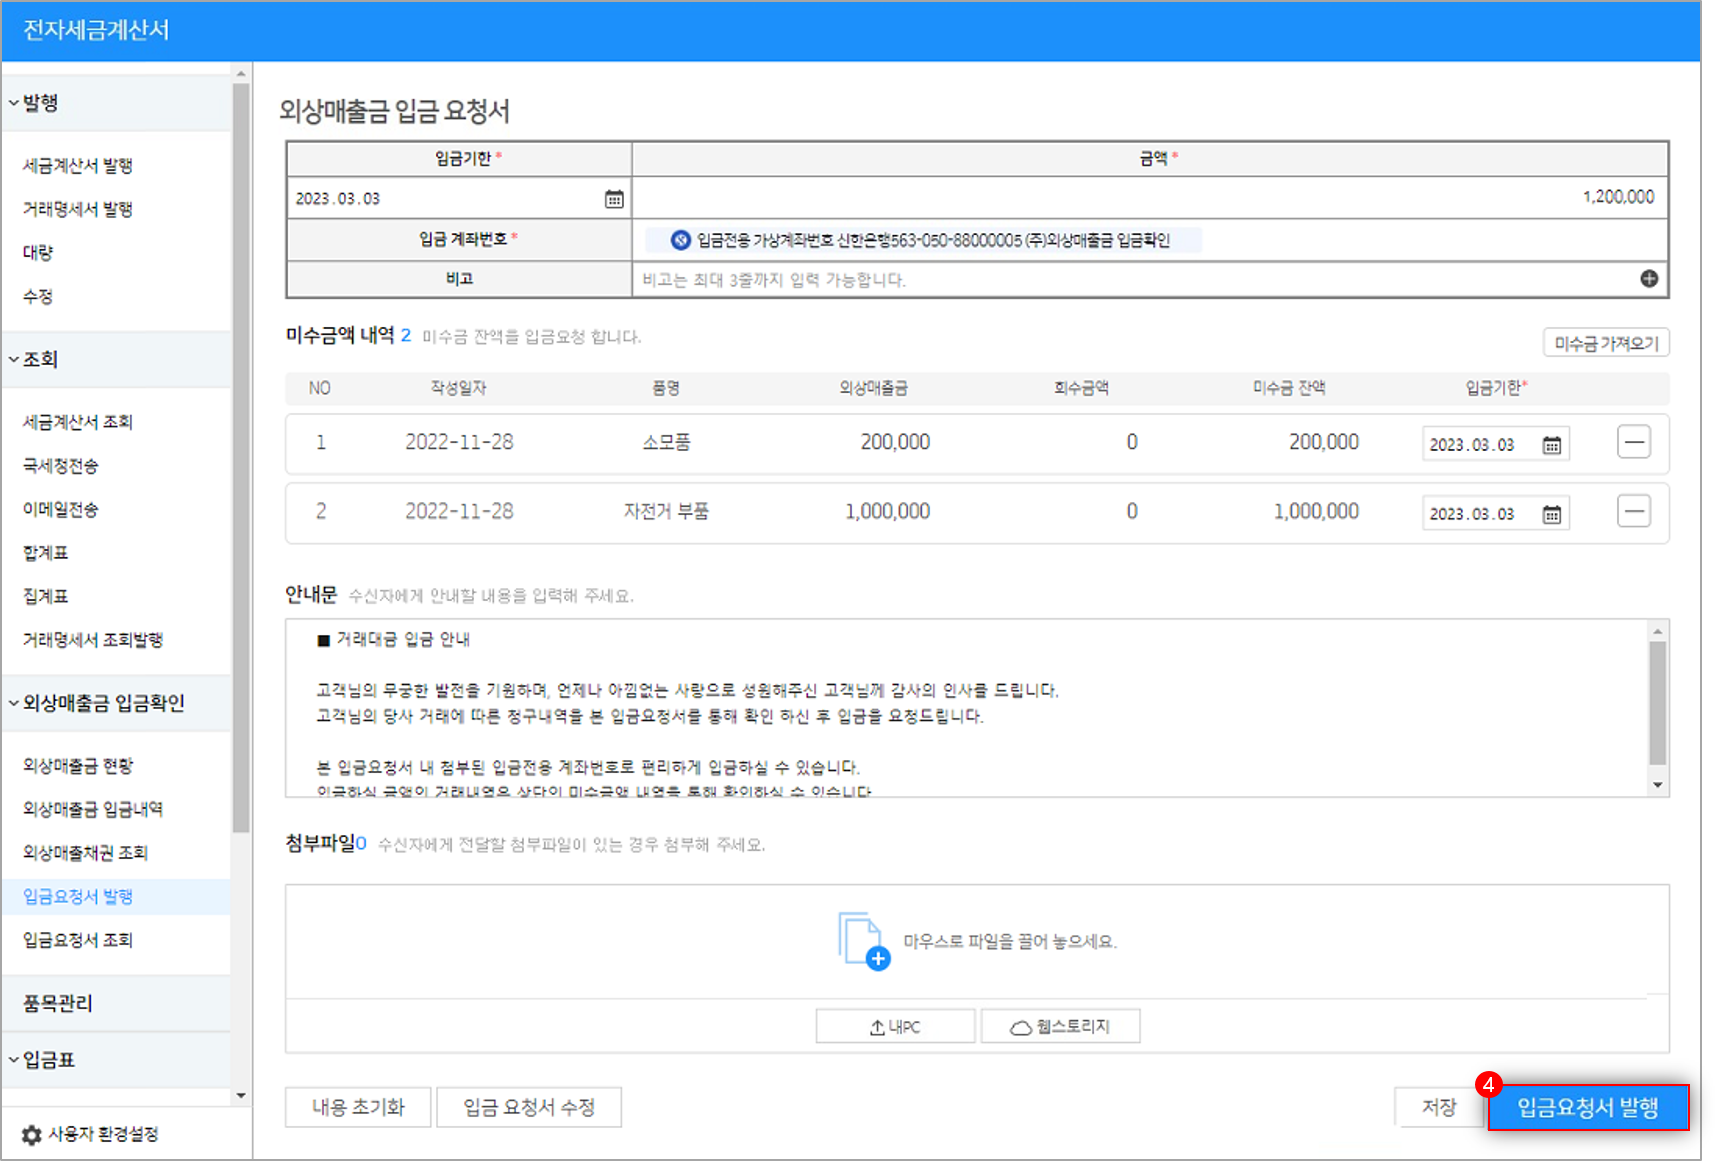Open calendar icon in 자전거 부품 row
Image resolution: width=1721 pixels, height=1162 pixels.
(1551, 514)
